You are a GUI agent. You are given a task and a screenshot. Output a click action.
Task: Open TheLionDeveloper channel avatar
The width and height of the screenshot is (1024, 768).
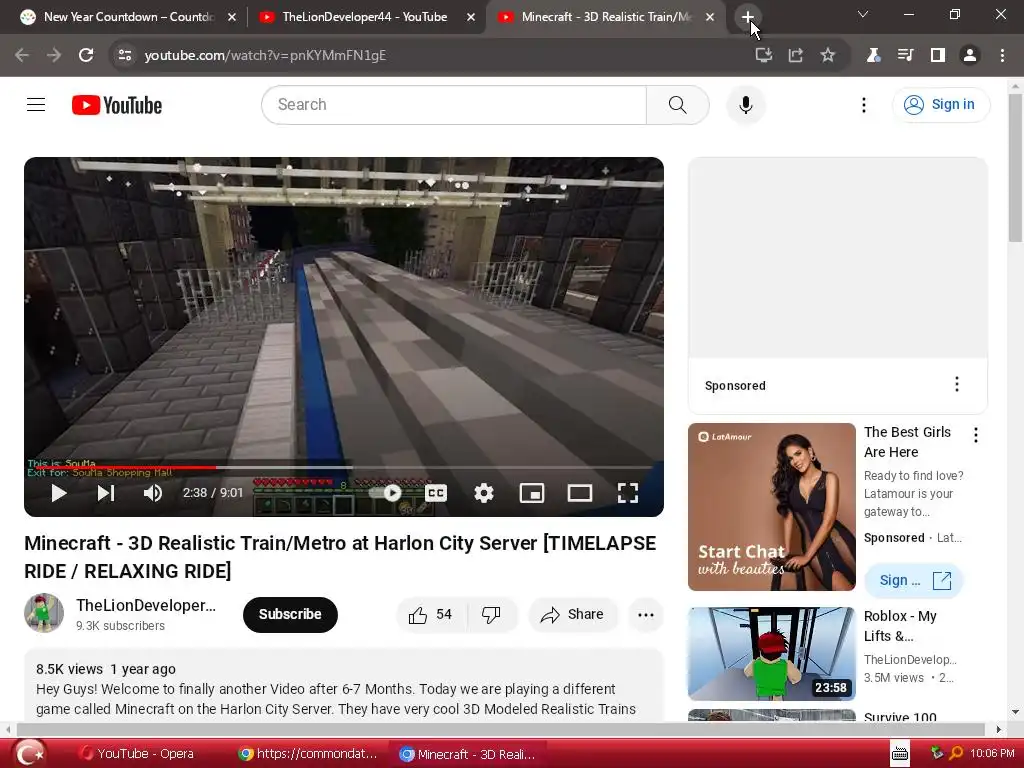44,613
